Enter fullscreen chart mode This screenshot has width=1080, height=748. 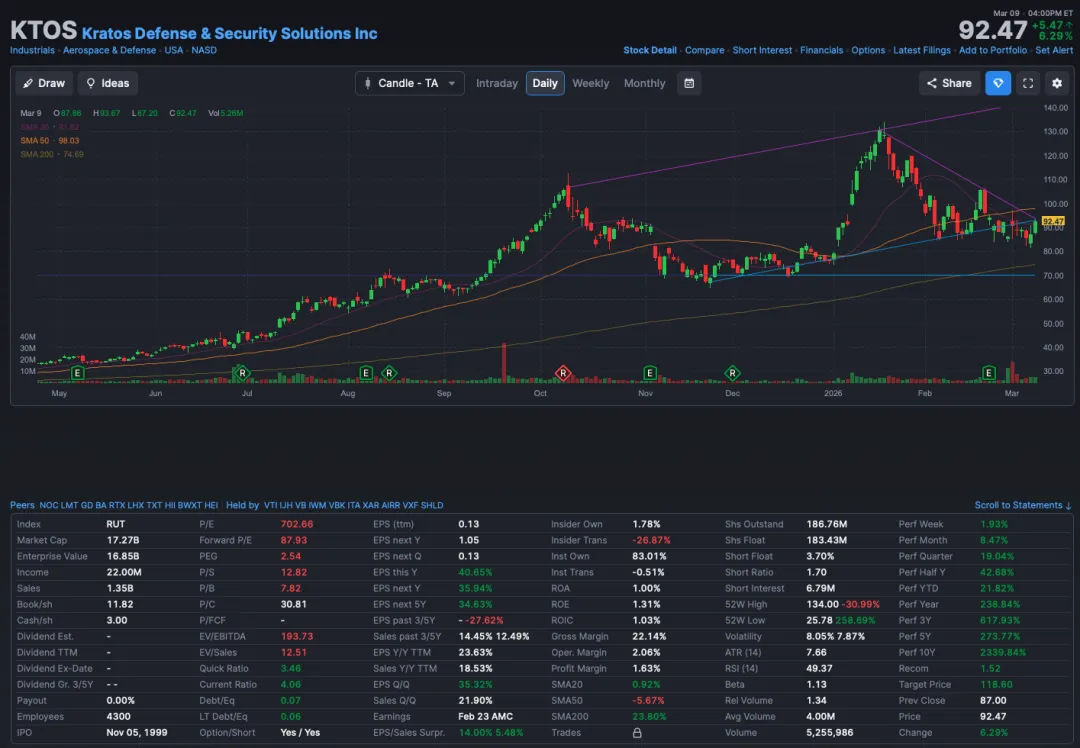1028,83
